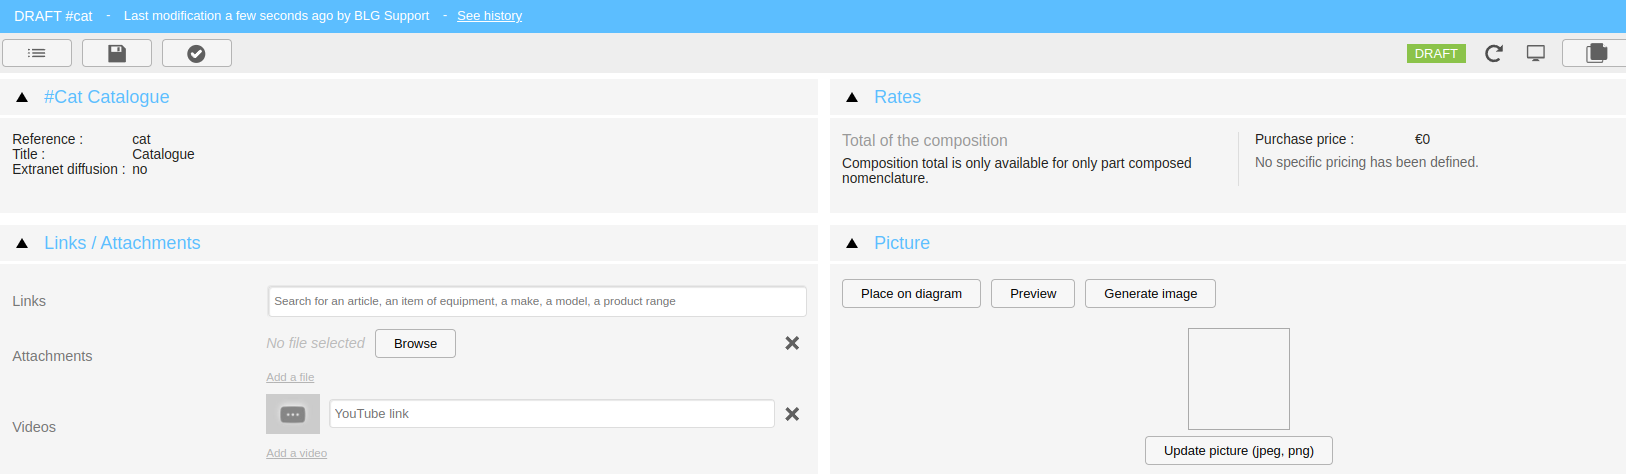Click the Generate image button

click(1150, 293)
